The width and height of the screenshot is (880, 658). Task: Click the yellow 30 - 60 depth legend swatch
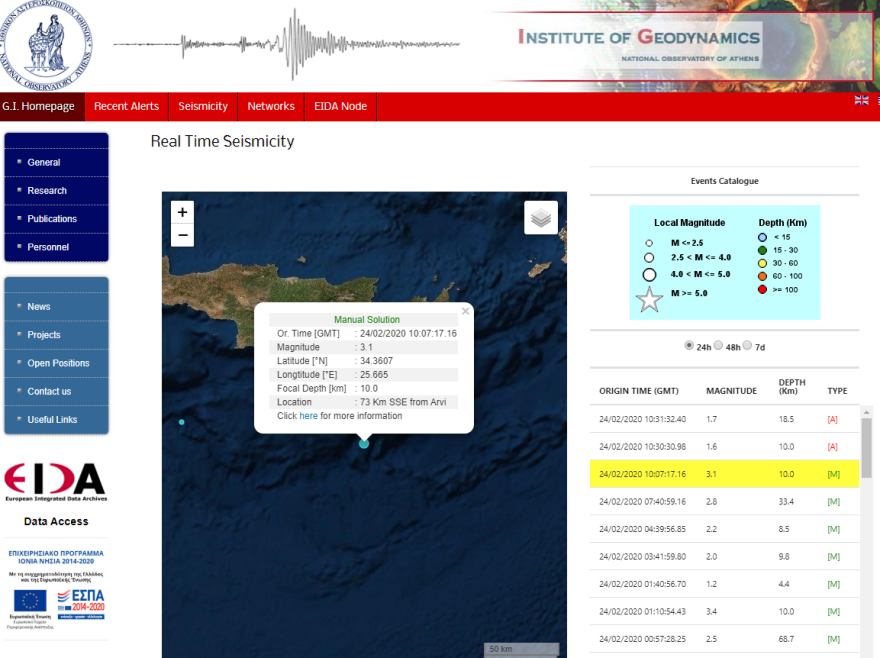(762, 263)
